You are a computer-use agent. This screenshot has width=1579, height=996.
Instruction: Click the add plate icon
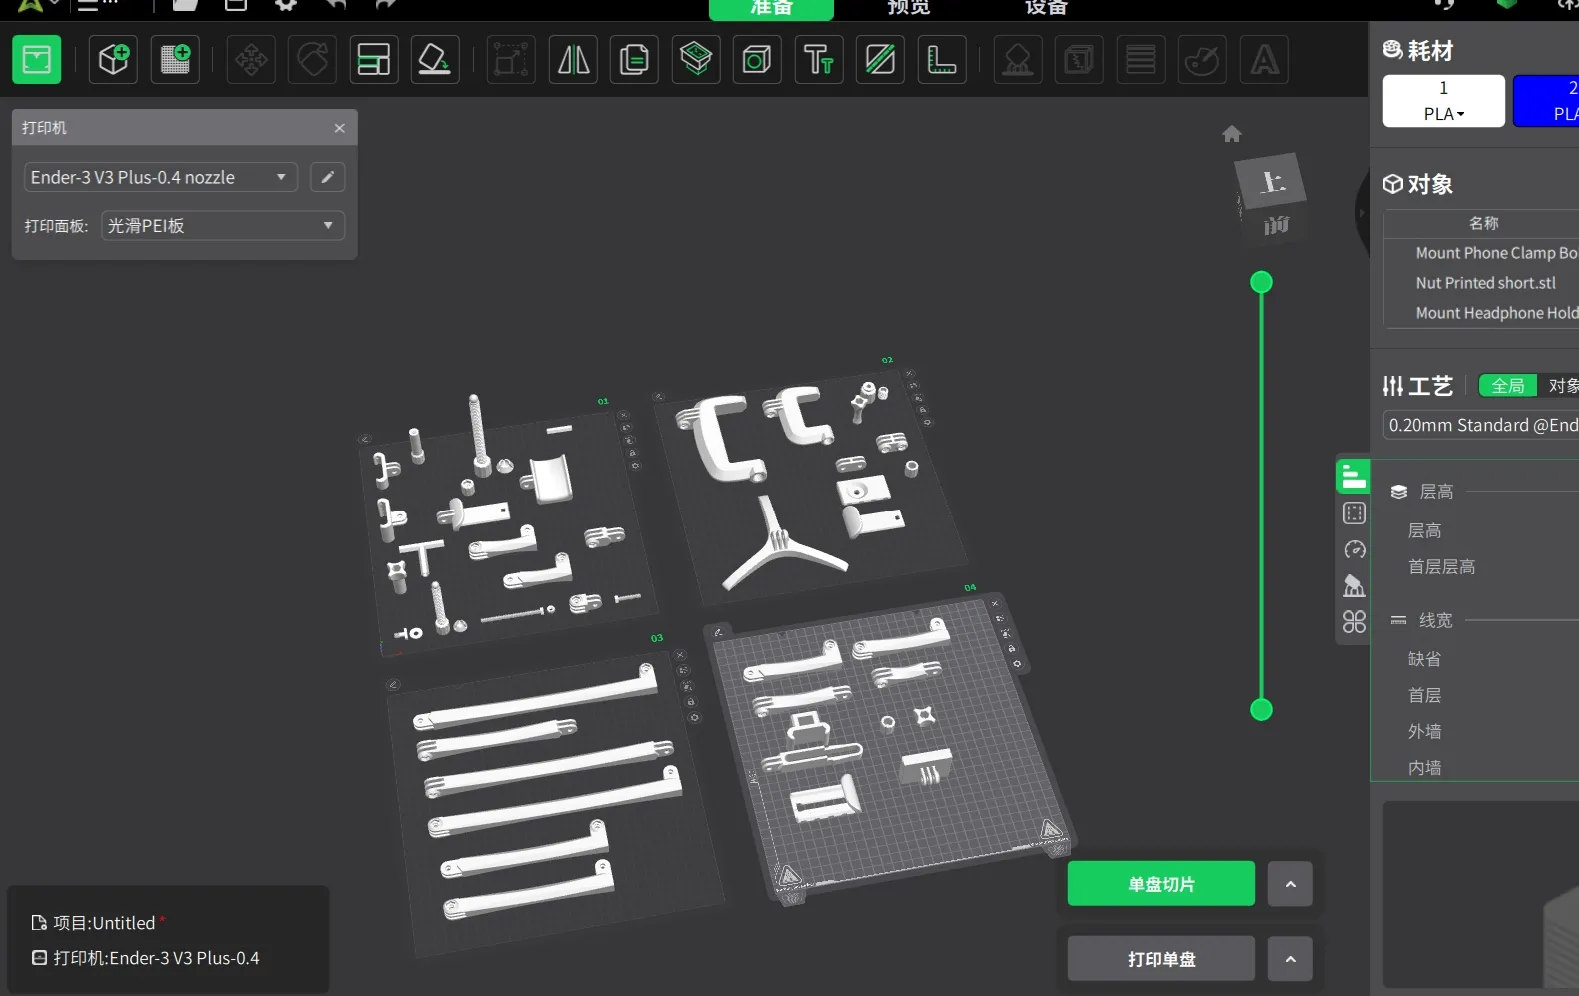point(175,60)
